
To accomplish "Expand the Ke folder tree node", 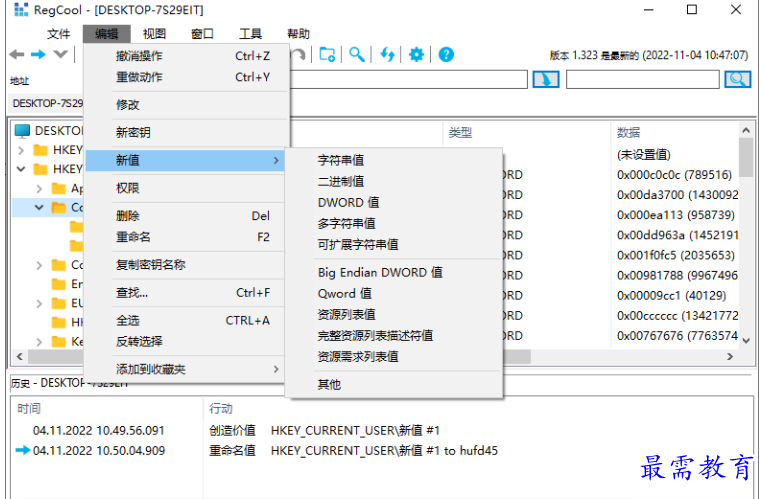I will (39, 342).
